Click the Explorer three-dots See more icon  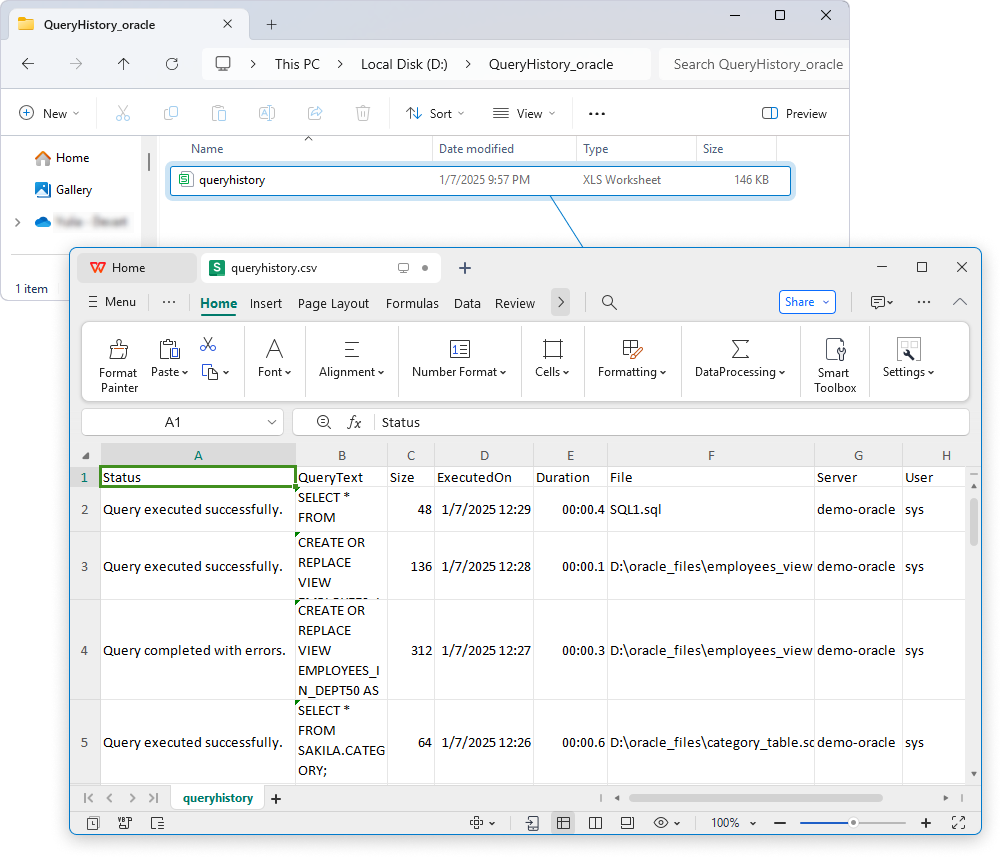click(x=596, y=114)
